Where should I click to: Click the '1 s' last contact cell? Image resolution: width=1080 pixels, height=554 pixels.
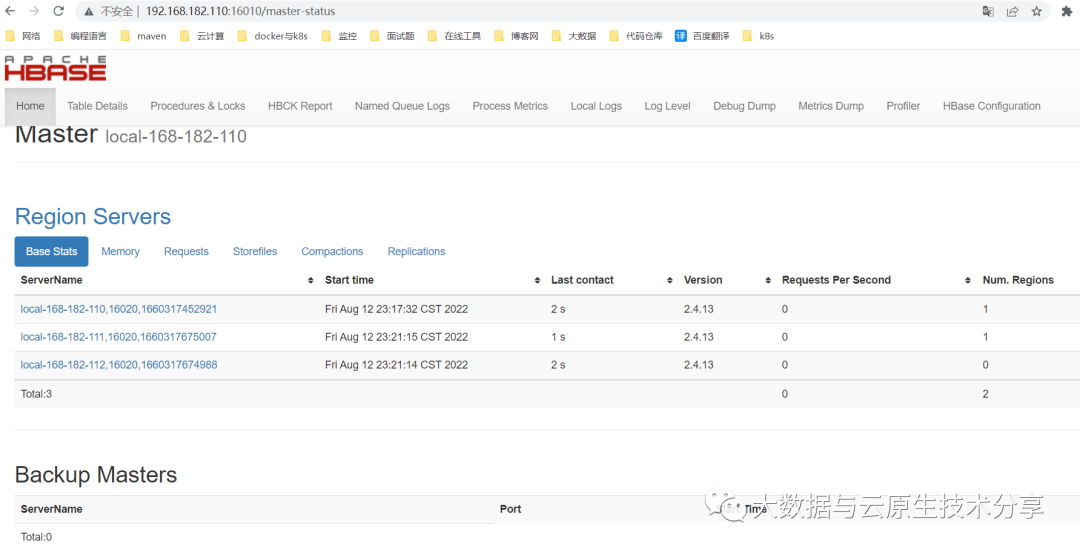point(558,337)
